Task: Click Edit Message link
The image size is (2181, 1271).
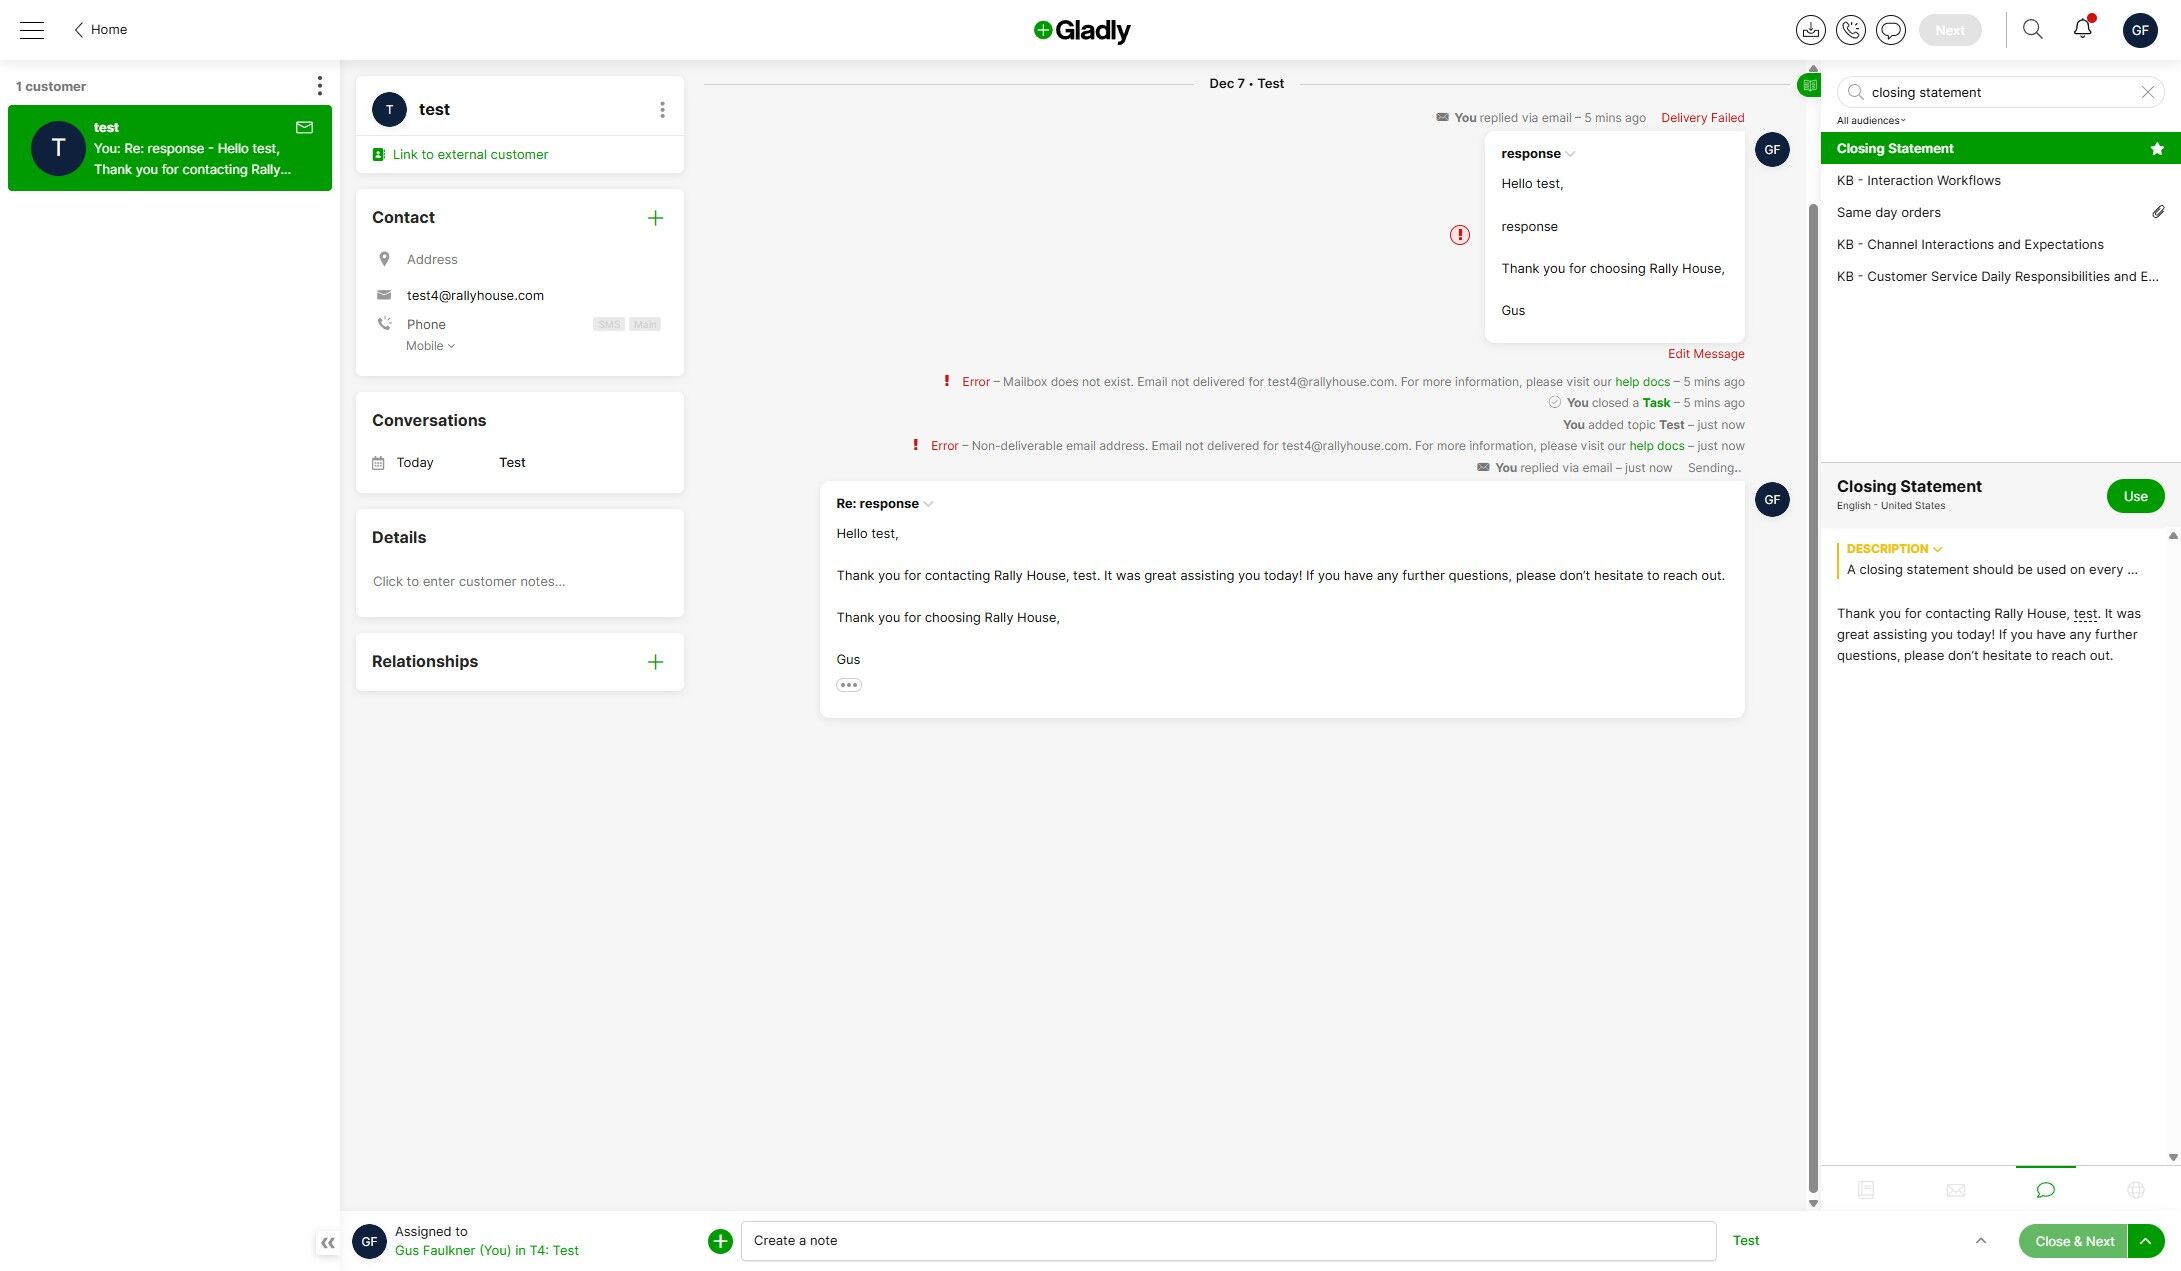Action: [1706, 354]
